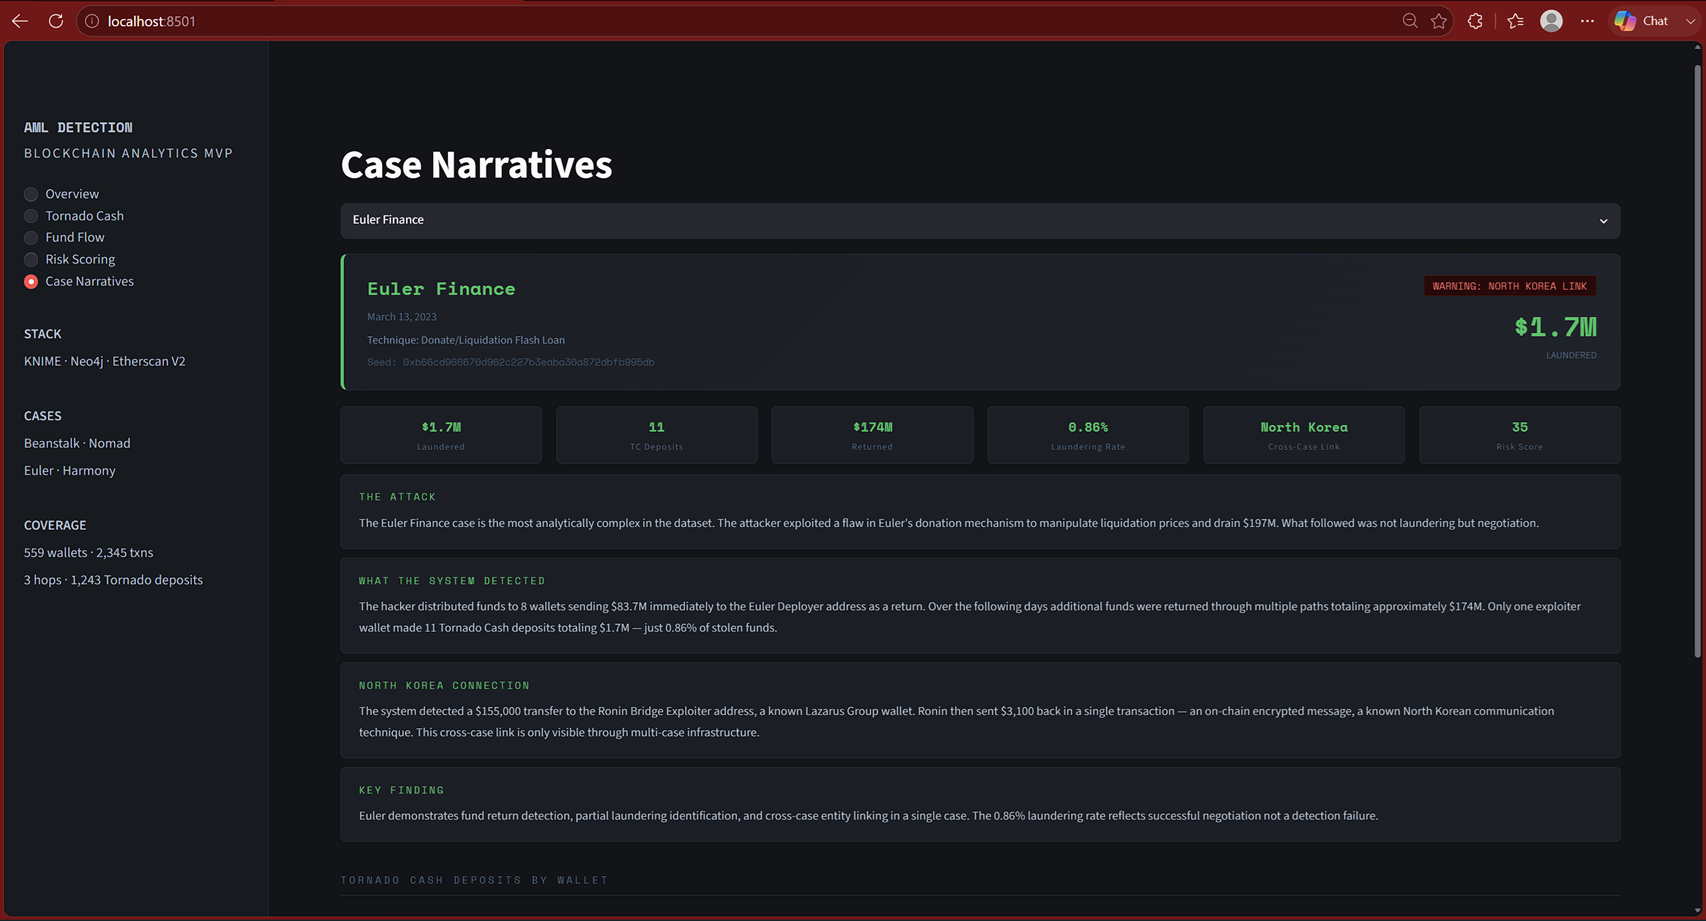1706x921 pixels.
Task: Select the Tornado Cash radio option
Action: [74, 216]
